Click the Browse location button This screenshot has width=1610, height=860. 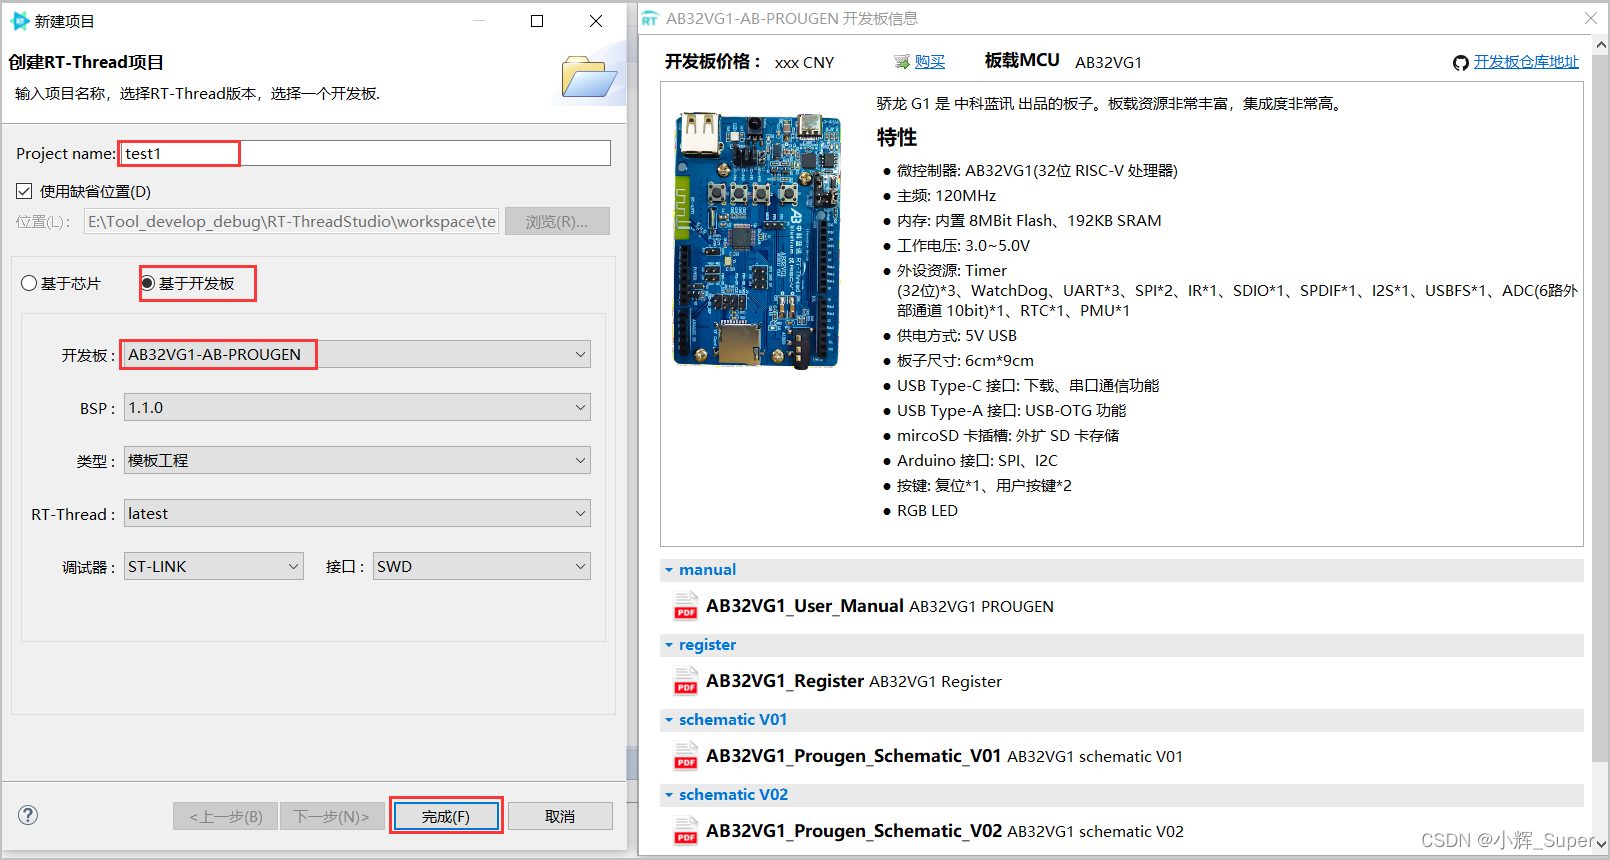click(557, 221)
